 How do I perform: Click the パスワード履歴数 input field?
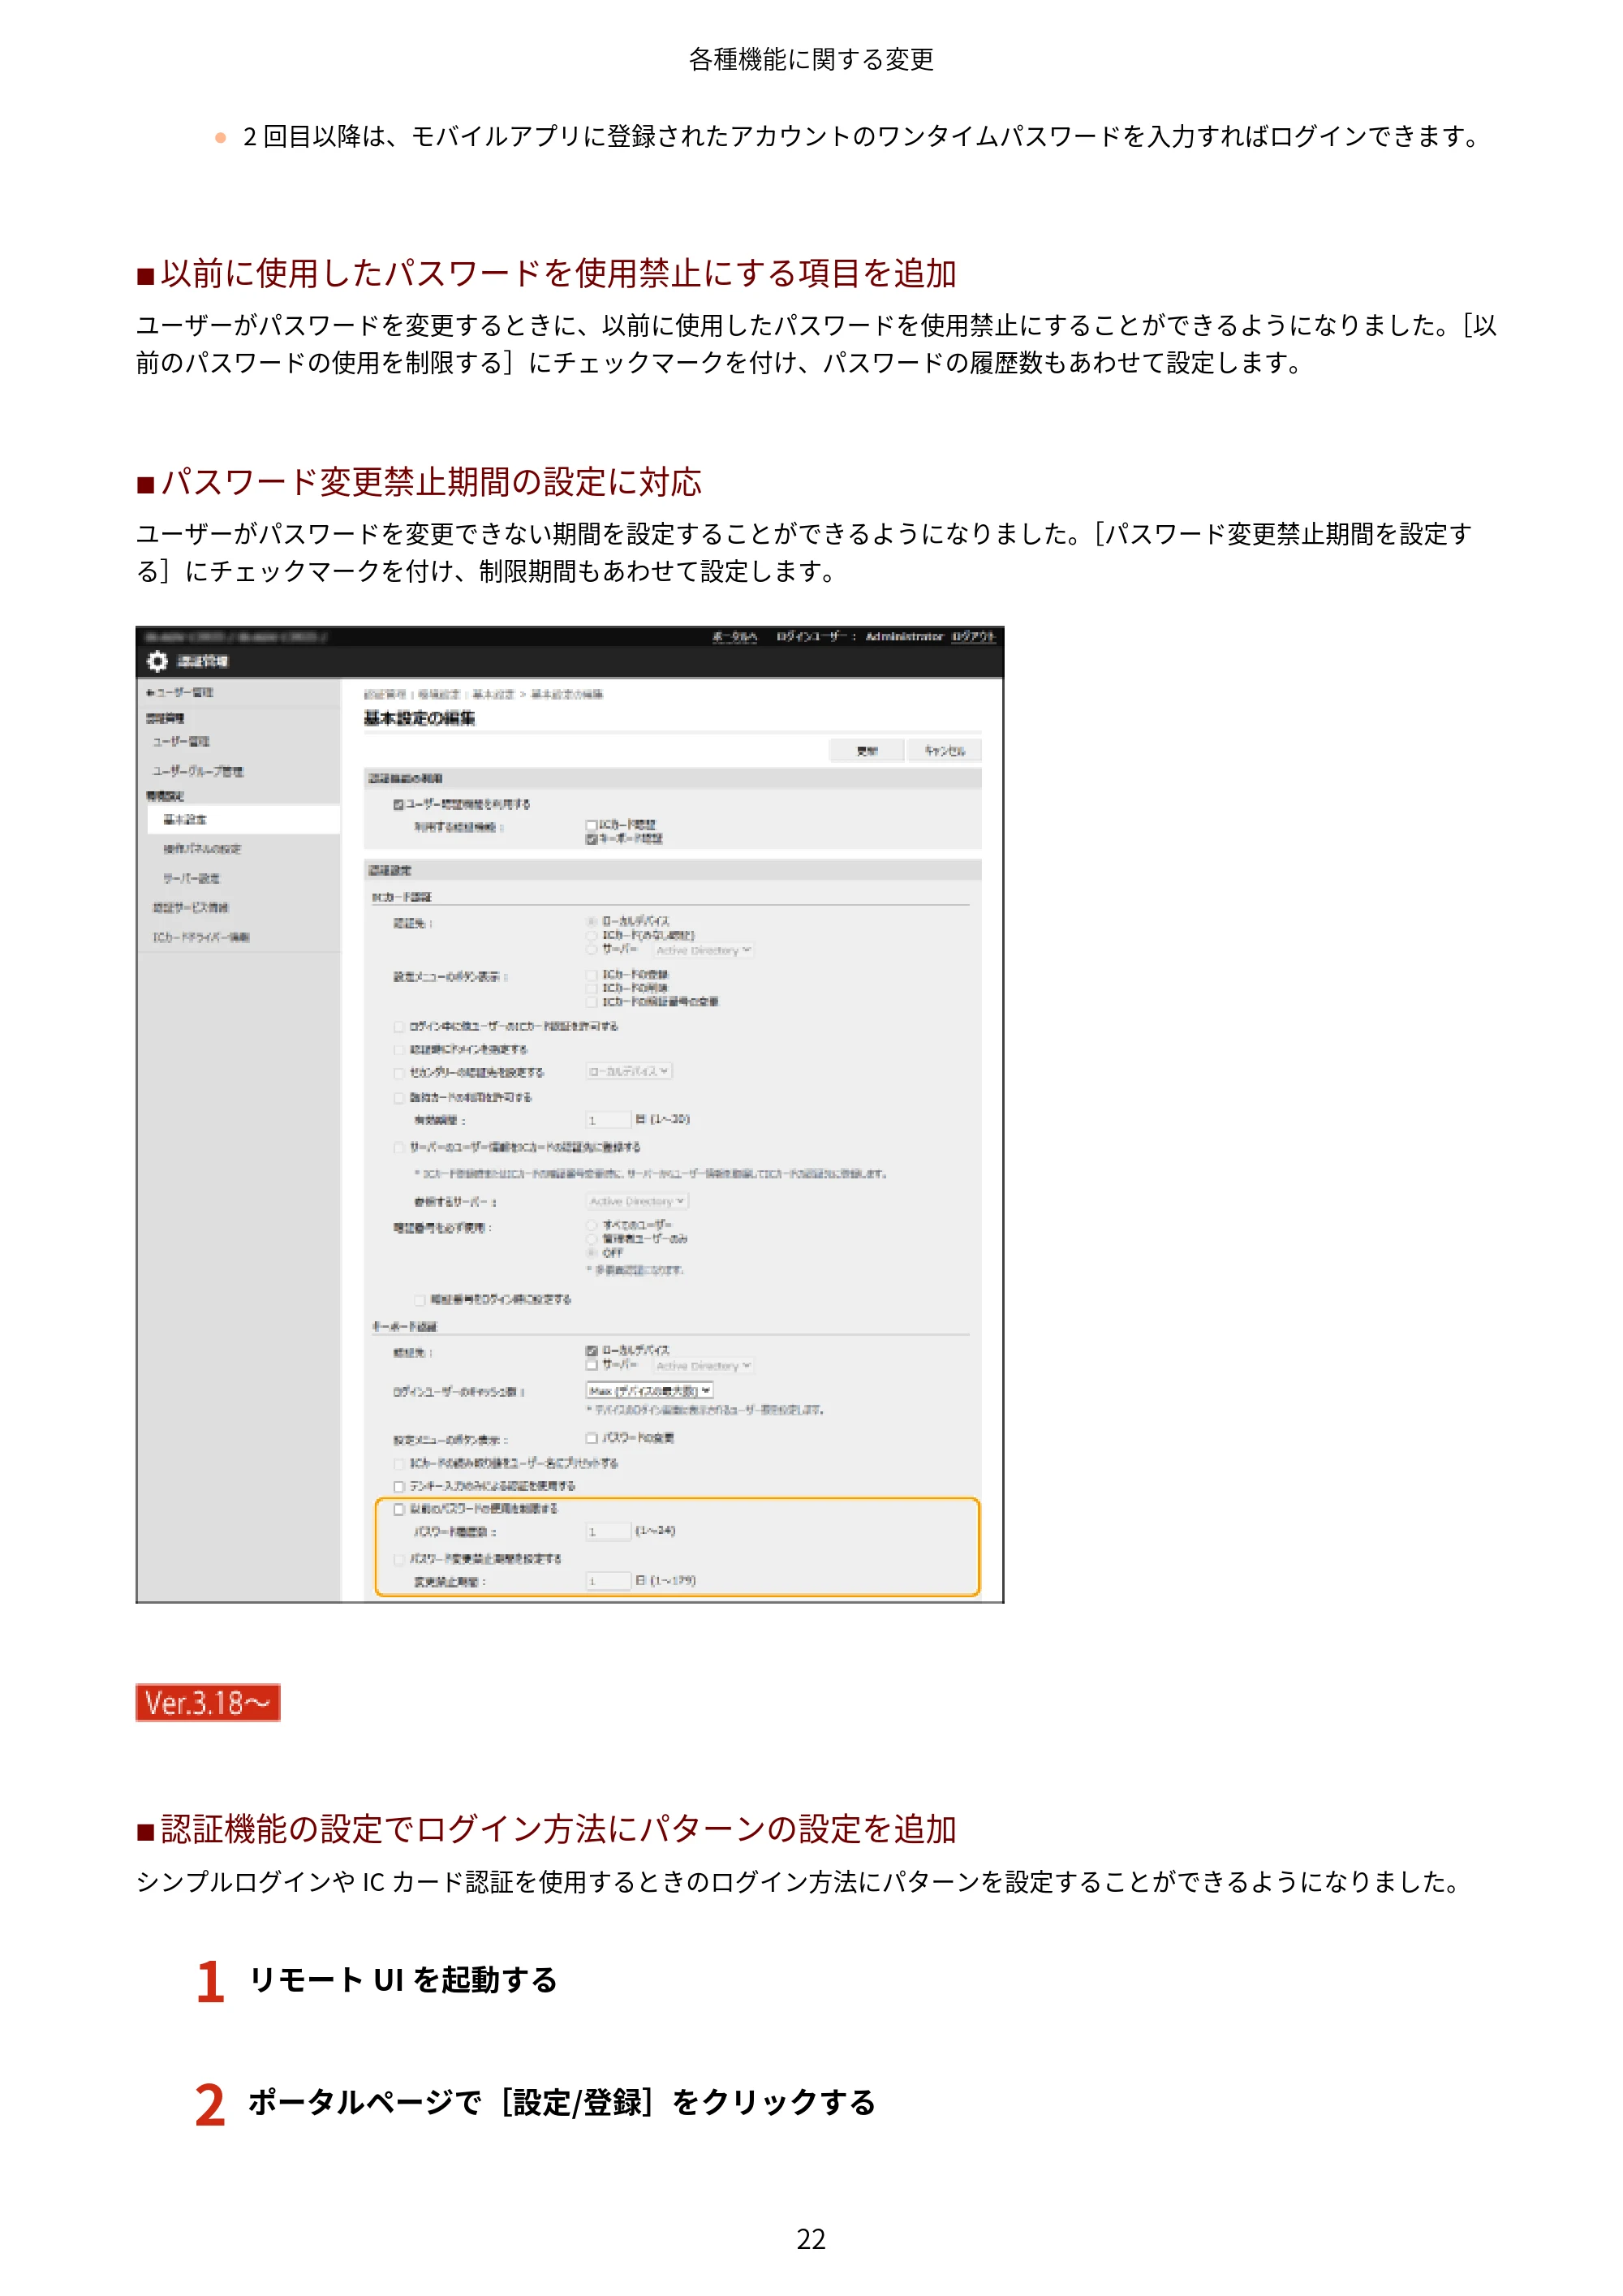point(608,1531)
